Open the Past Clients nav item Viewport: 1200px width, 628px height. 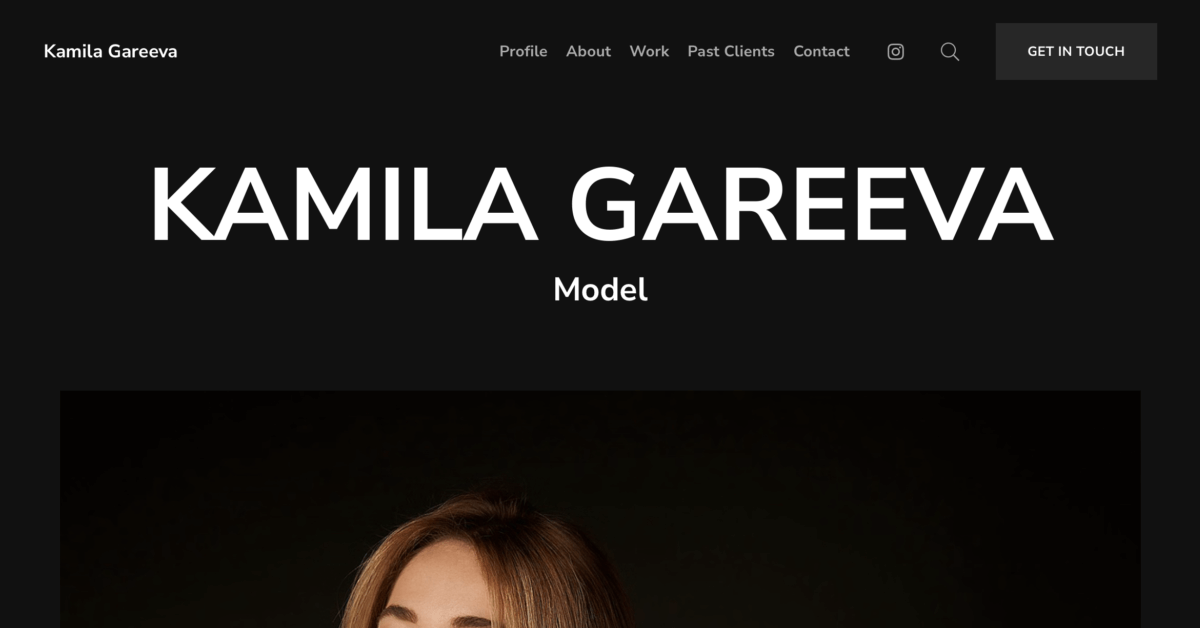coord(731,51)
